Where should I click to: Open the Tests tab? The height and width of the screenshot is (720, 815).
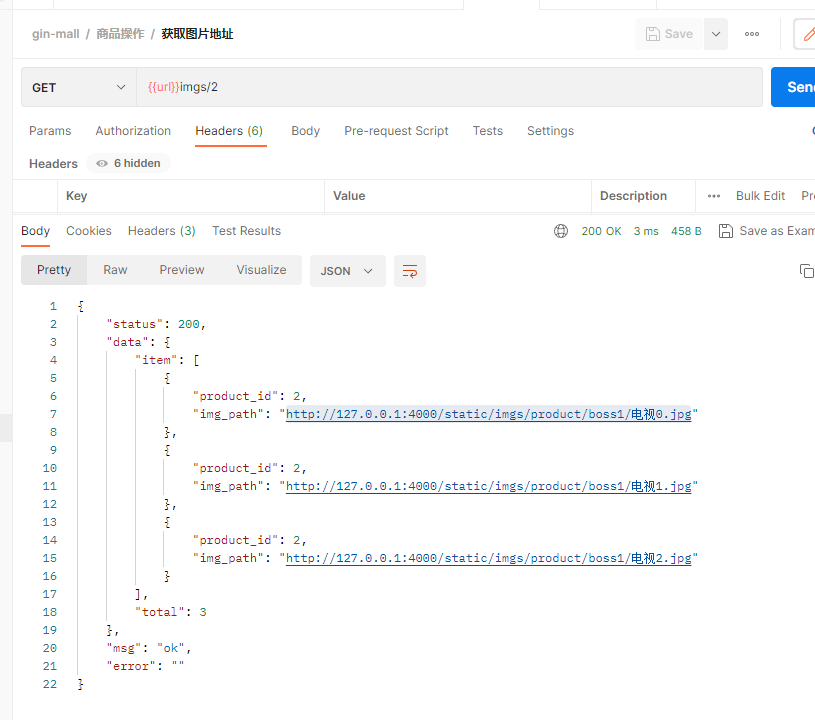pos(488,131)
